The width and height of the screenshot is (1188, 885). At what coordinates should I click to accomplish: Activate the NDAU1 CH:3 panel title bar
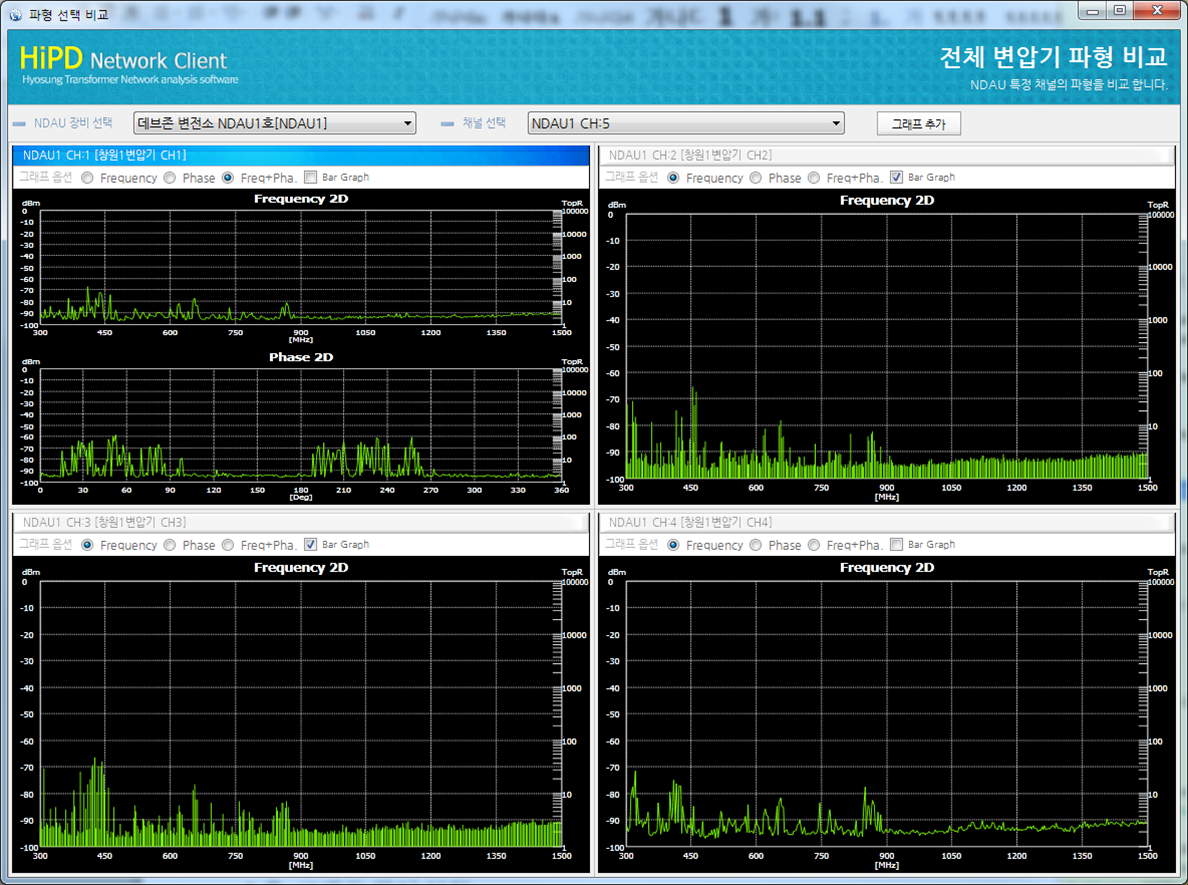(301, 522)
